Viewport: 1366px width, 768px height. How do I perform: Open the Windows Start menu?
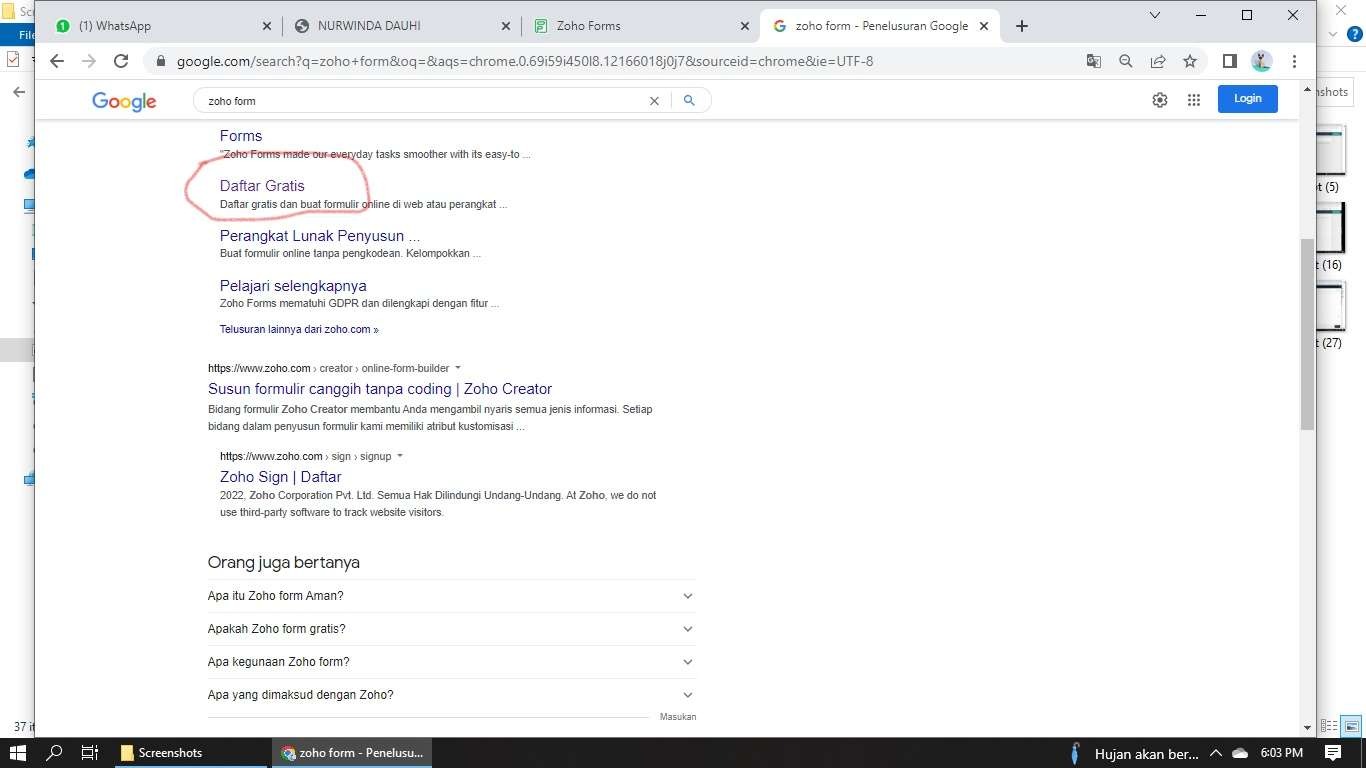click(x=18, y=753)
